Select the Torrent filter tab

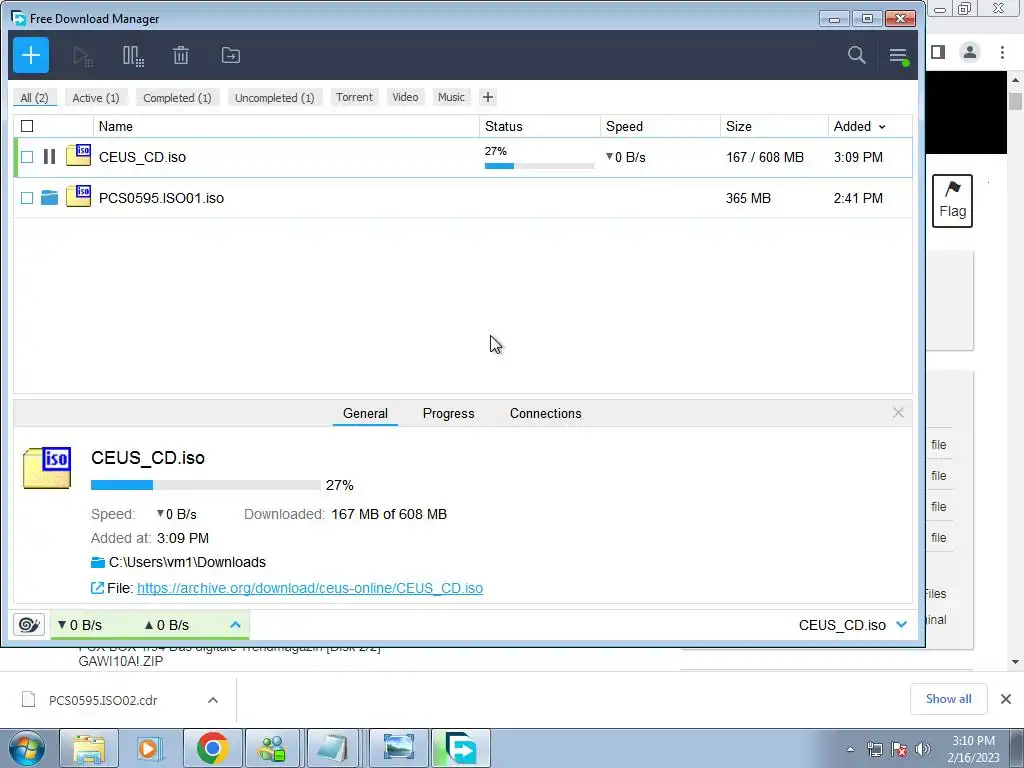355,97
